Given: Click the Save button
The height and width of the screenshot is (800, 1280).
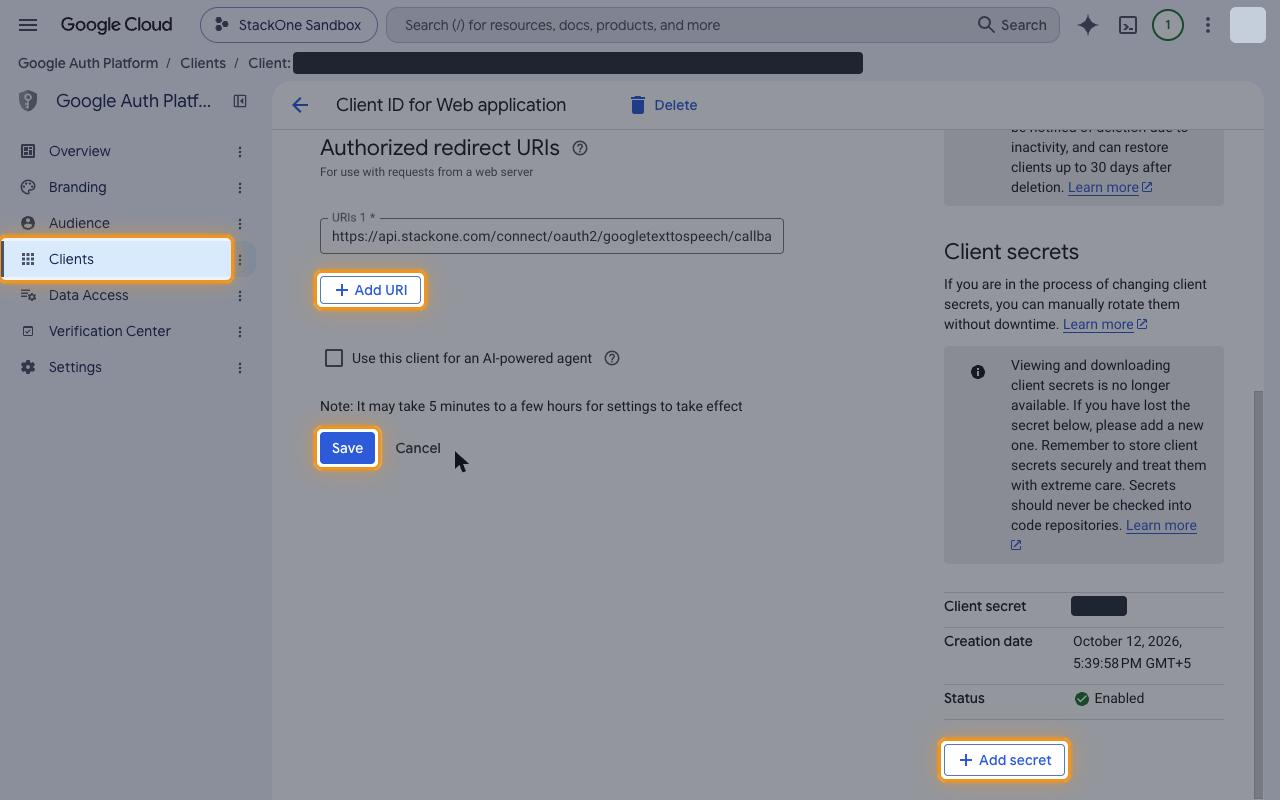Looking at the screenshot, I should coord(347,448).
